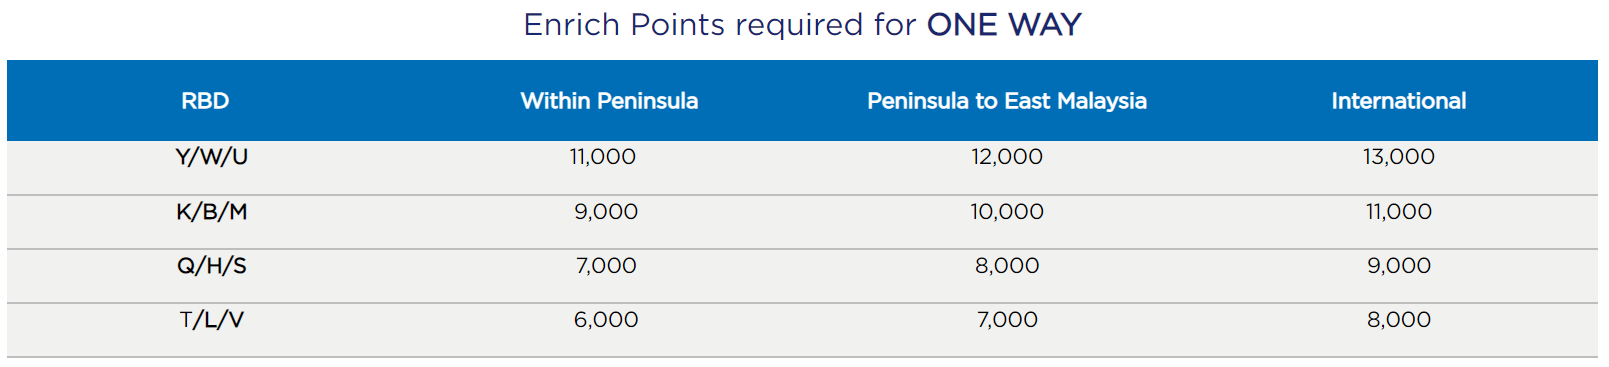Click the T/L/V International 8,000 cell
Screen dimensions: 1609x367
[1398, 320]
